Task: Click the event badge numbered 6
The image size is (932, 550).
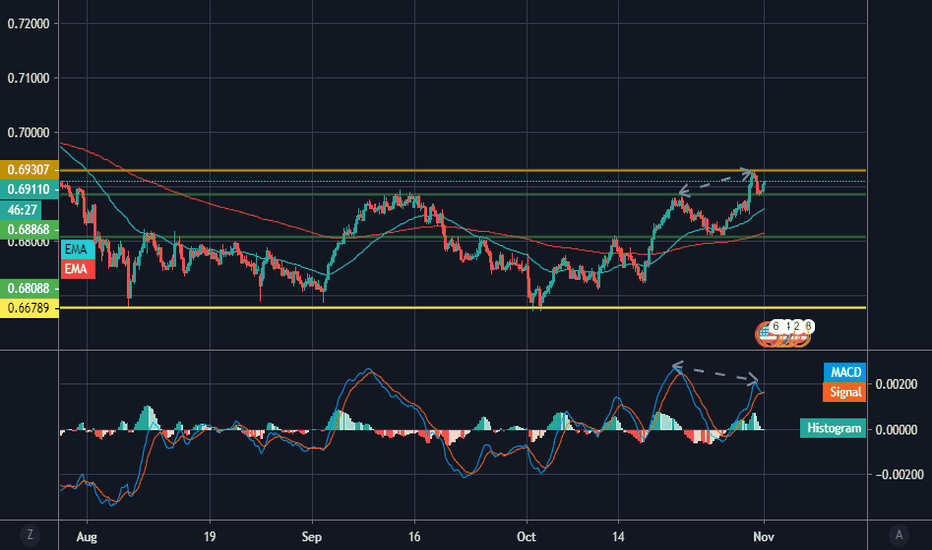Action: [775, 326]
